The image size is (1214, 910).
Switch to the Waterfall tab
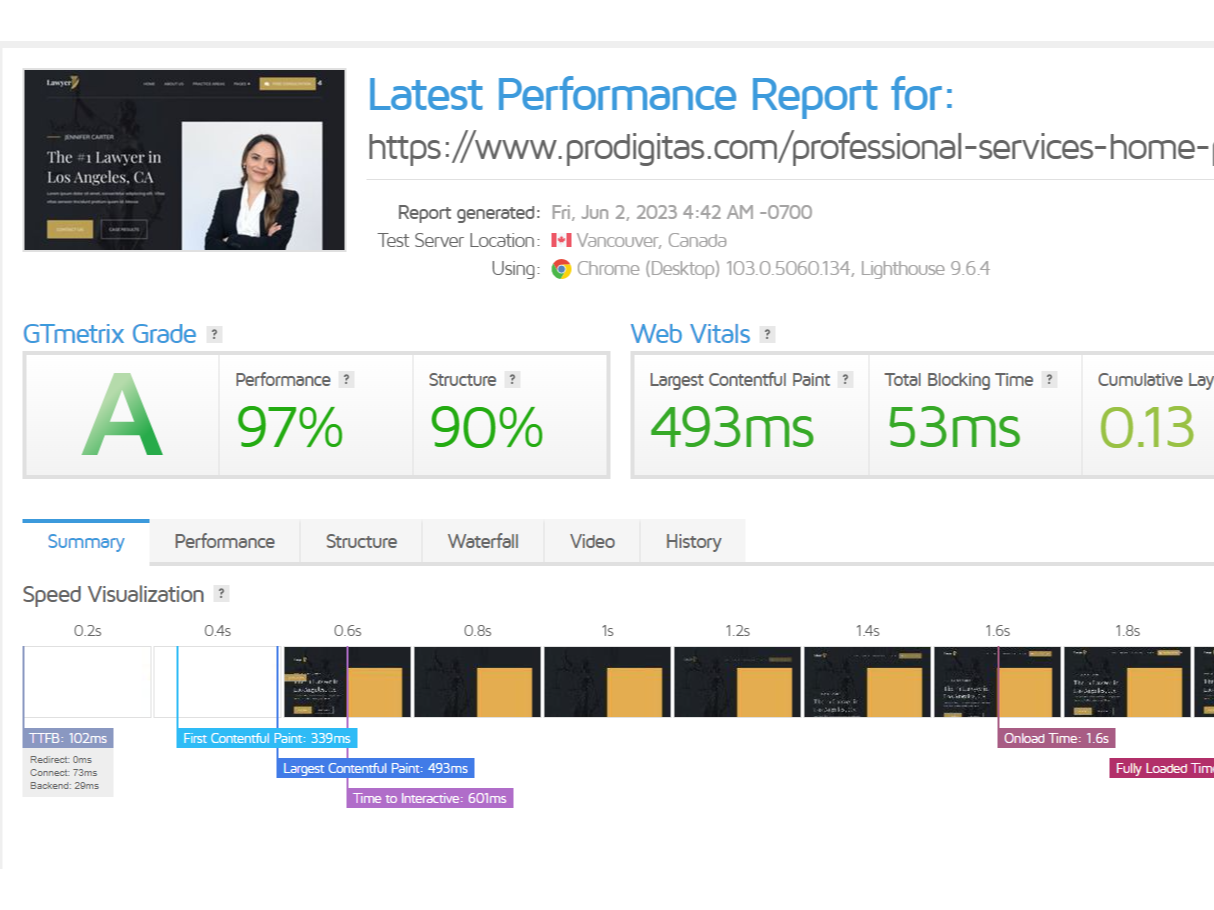tap(483, 541)
